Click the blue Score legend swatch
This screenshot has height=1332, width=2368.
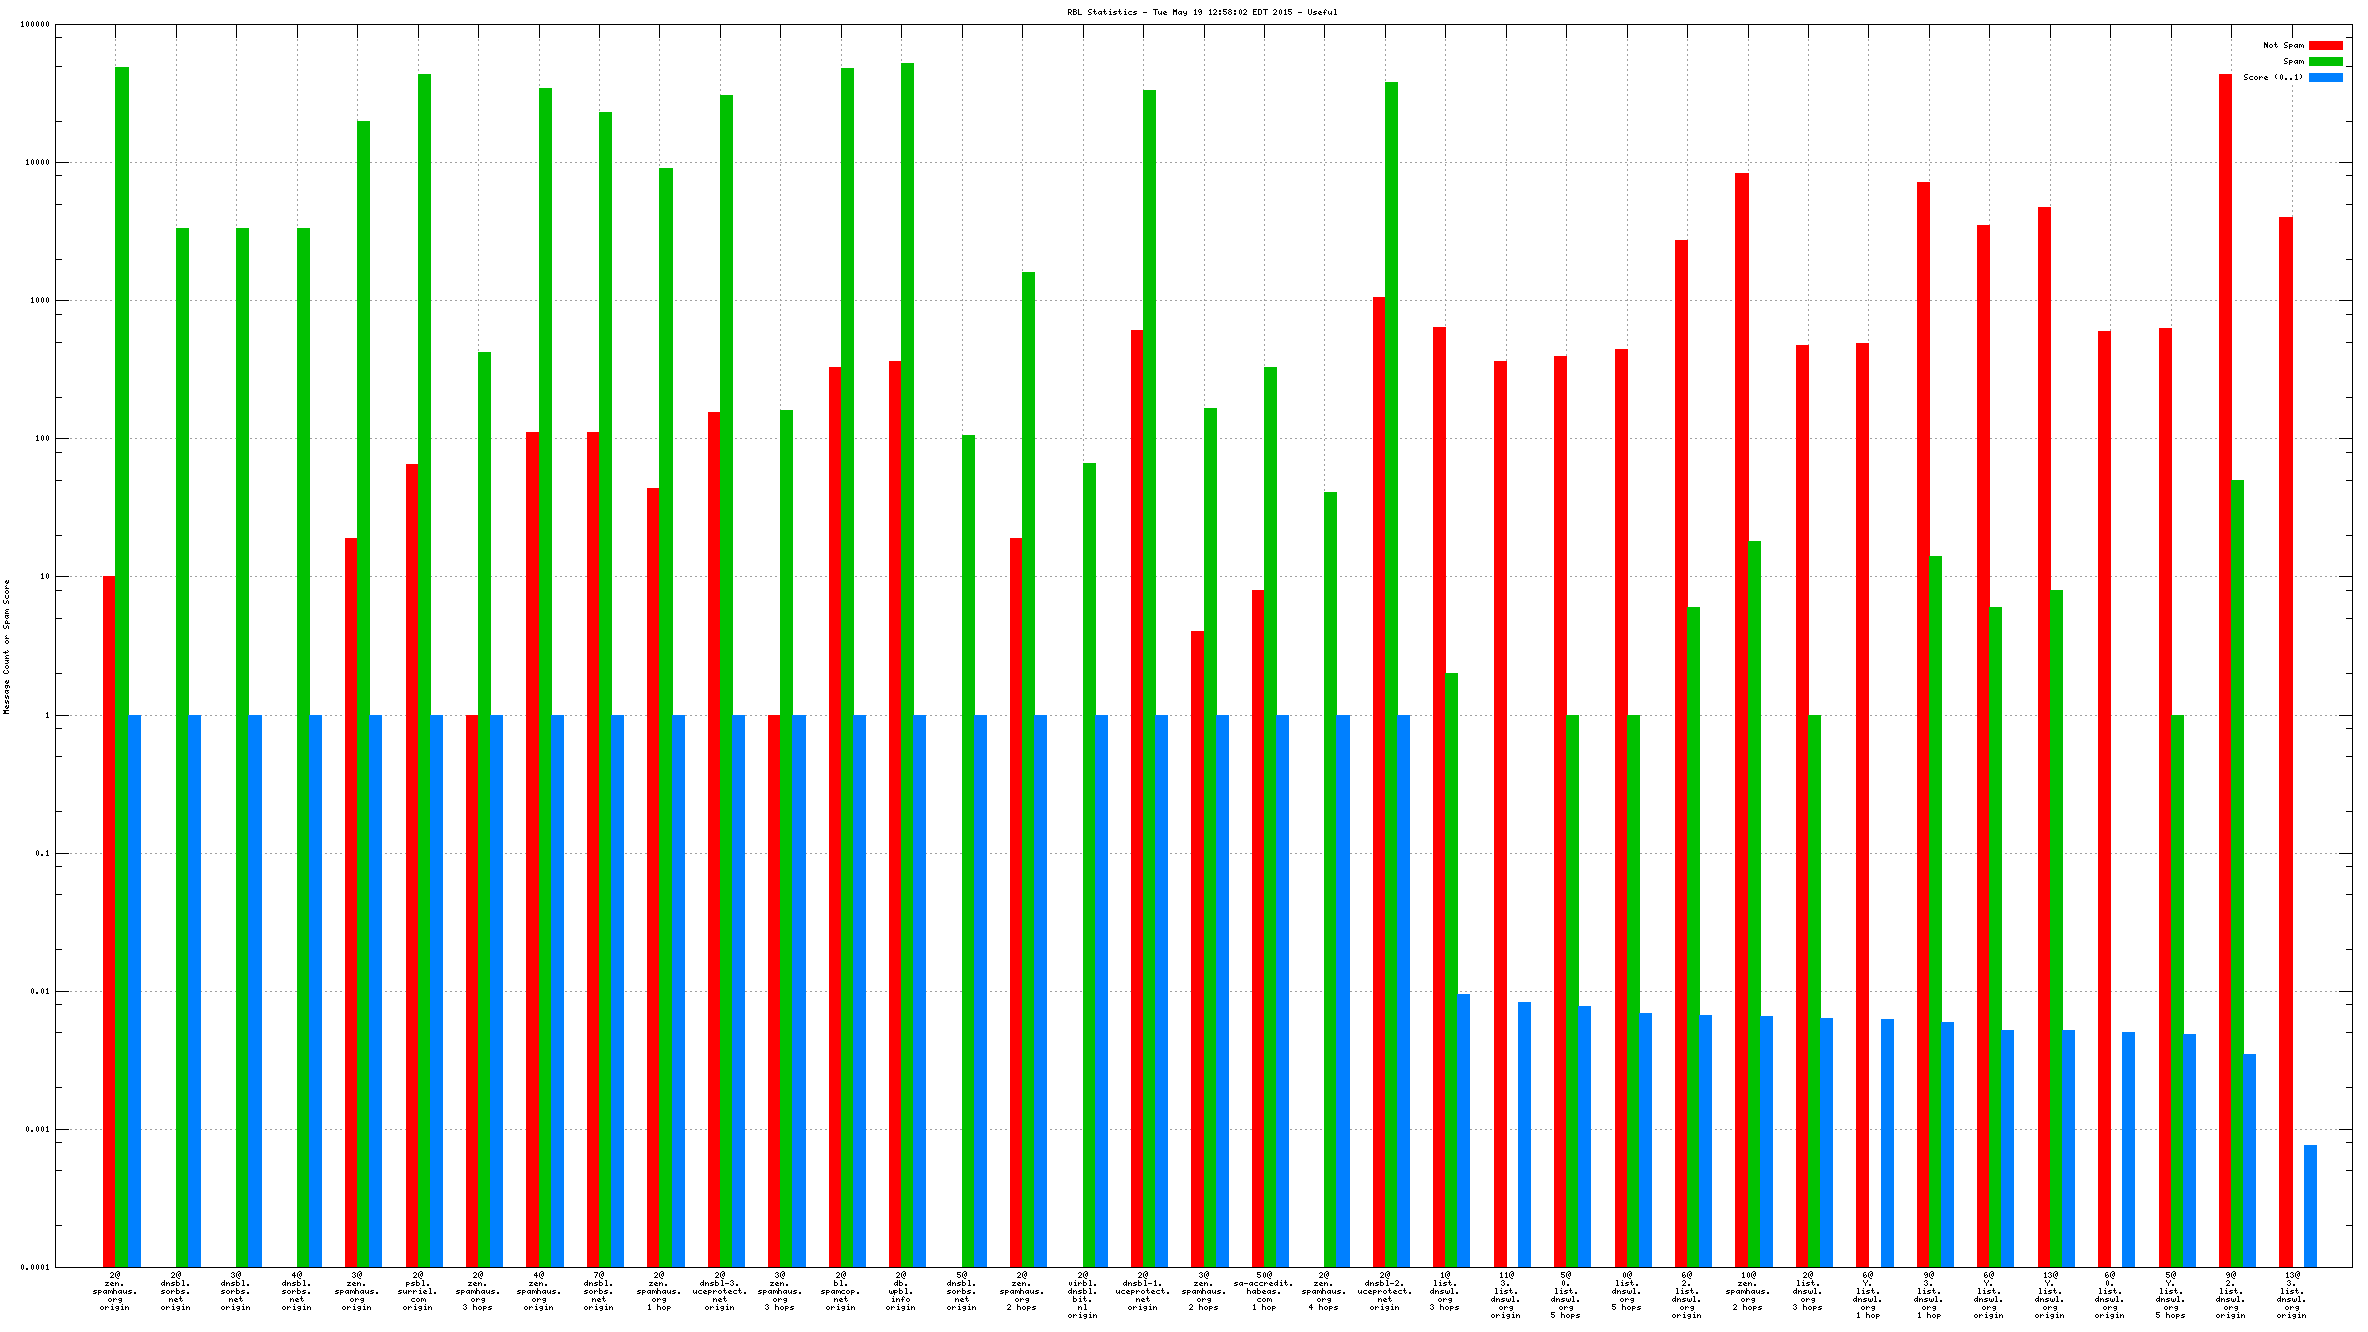coord(2325,77)
